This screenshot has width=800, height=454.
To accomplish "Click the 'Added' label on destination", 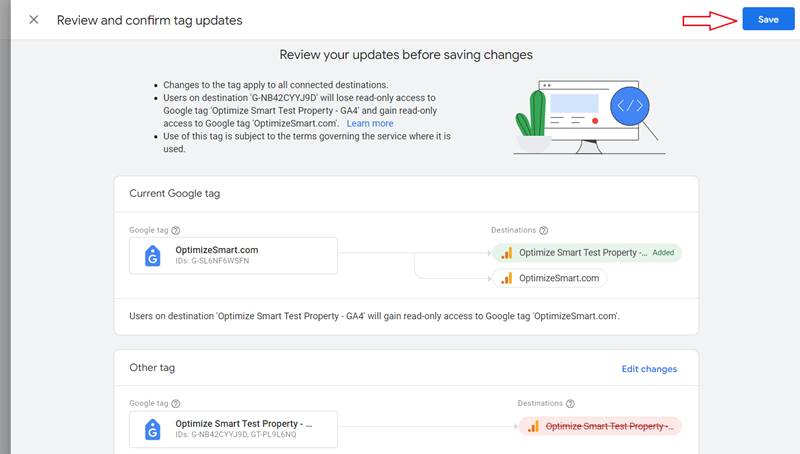I will 663,253.
